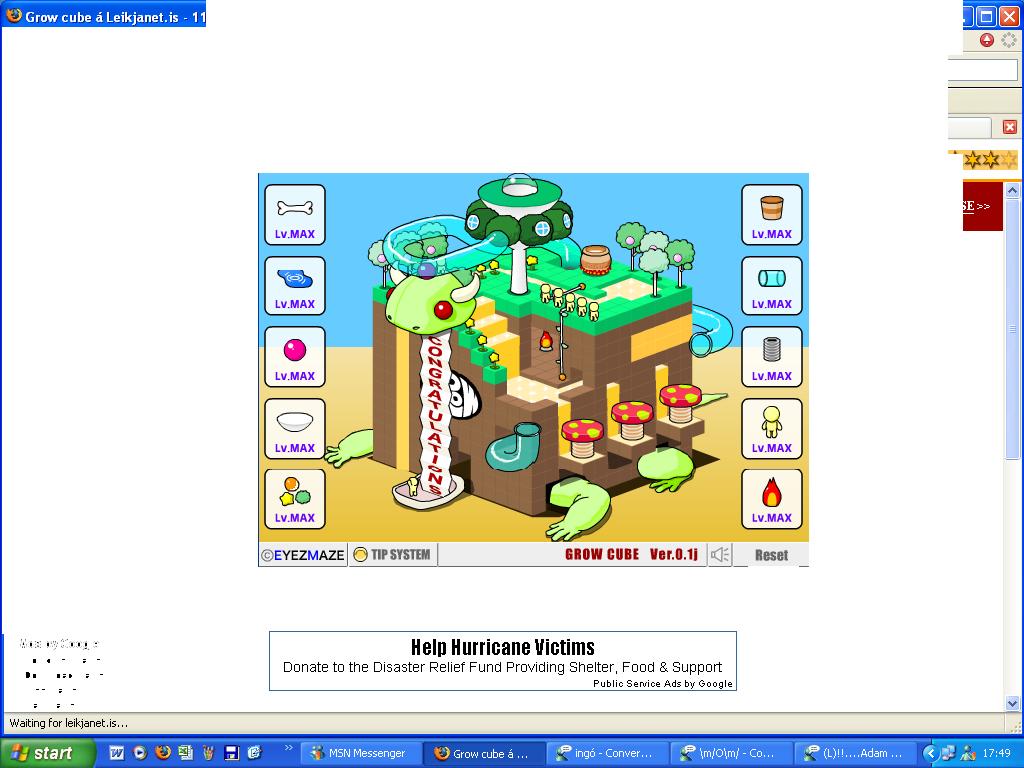The width and height of the screenshot is (1024, 768).
Task: Click the taskbar clock 17:49
Action: 996,754
